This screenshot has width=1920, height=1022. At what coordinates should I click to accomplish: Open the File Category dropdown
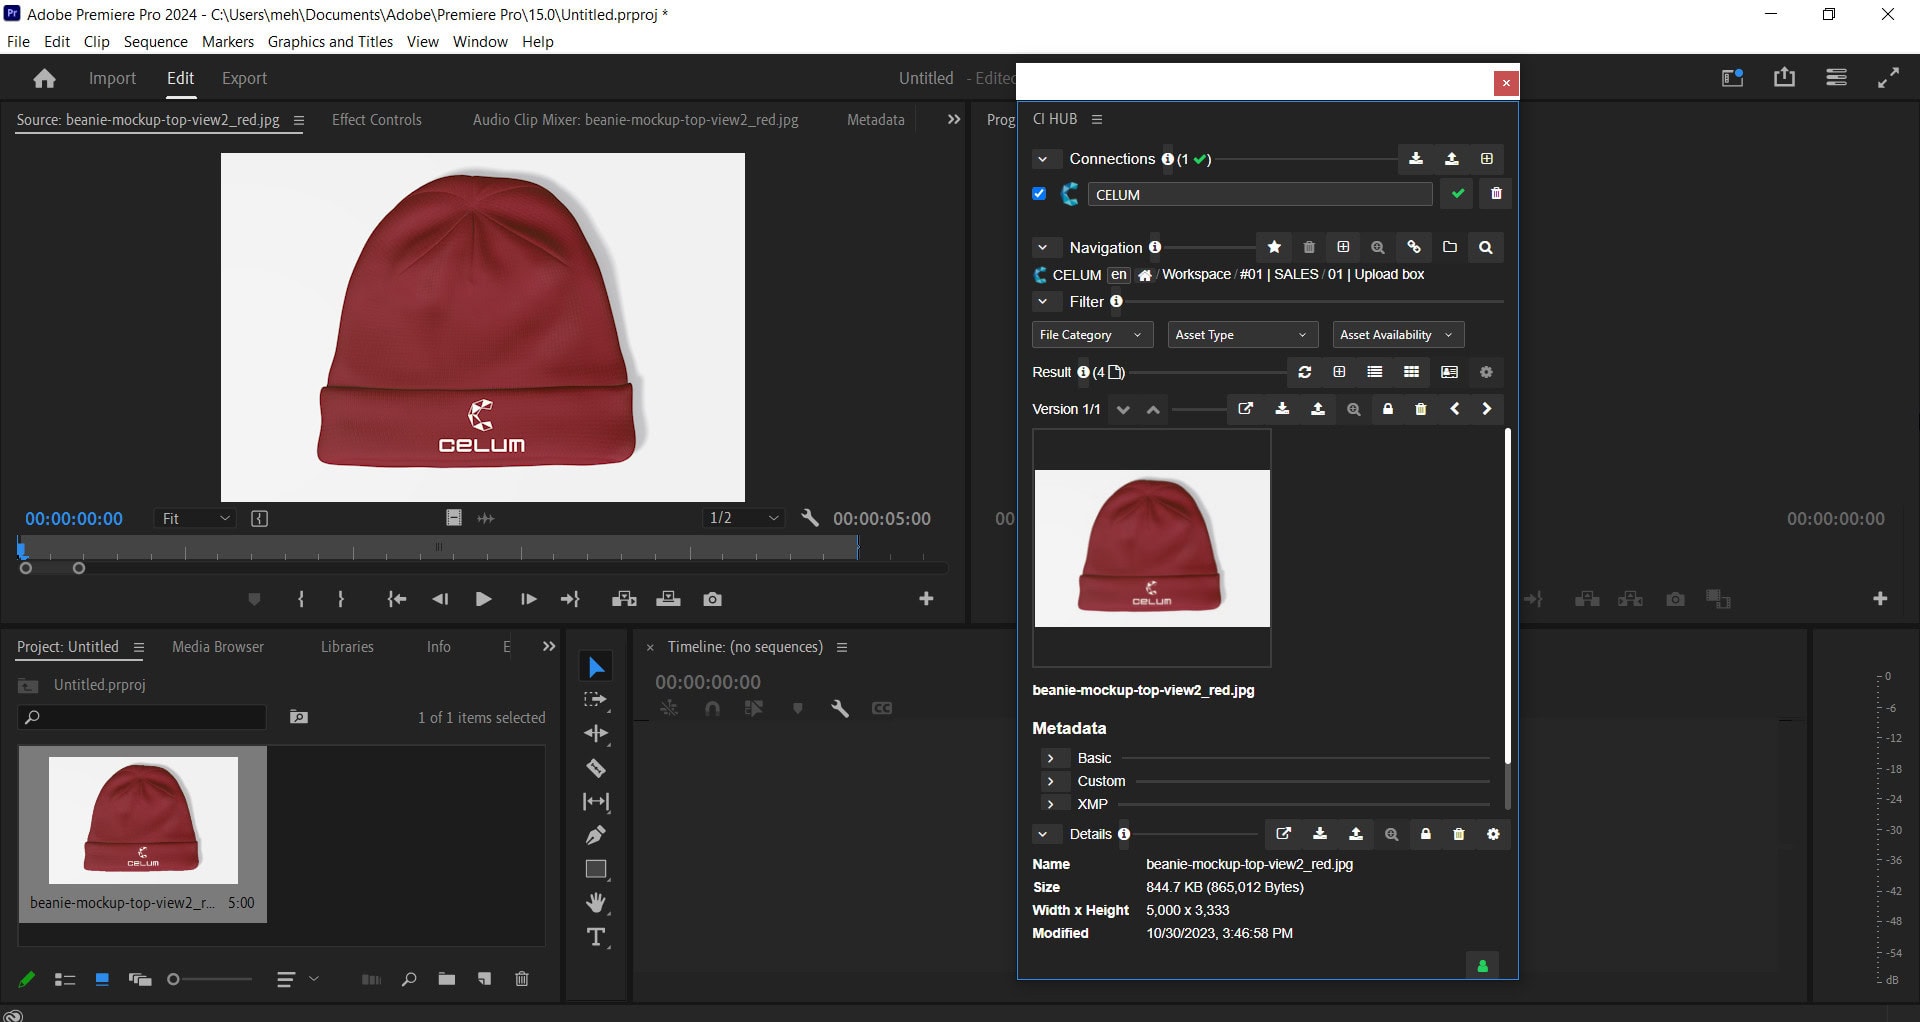1091,335
